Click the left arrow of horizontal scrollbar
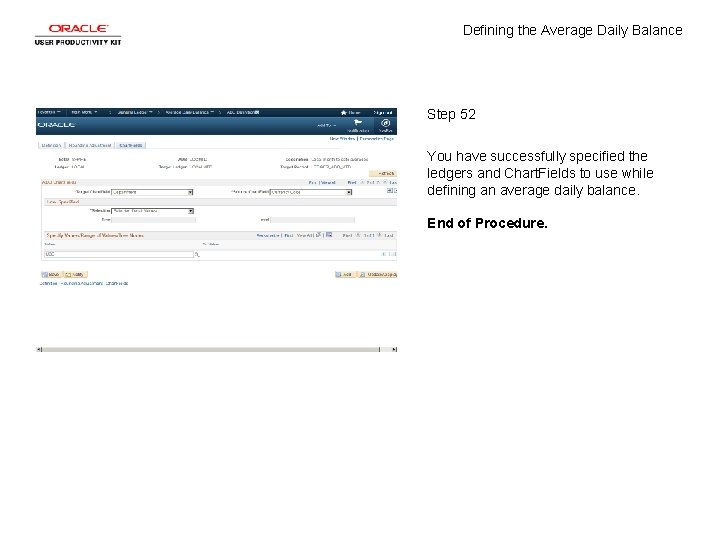 tap(39, 349)
